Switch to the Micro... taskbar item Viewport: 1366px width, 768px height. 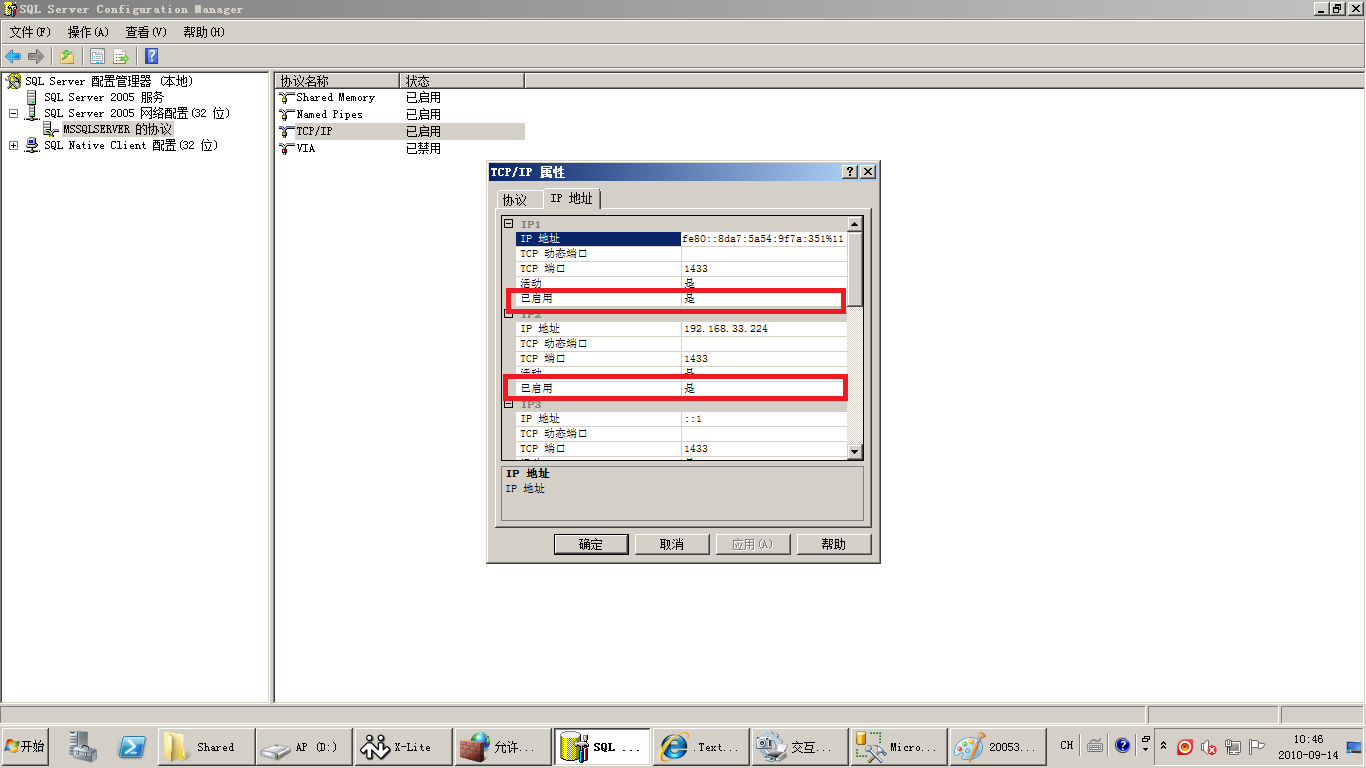pyautogui.click(x=897, y=747)
